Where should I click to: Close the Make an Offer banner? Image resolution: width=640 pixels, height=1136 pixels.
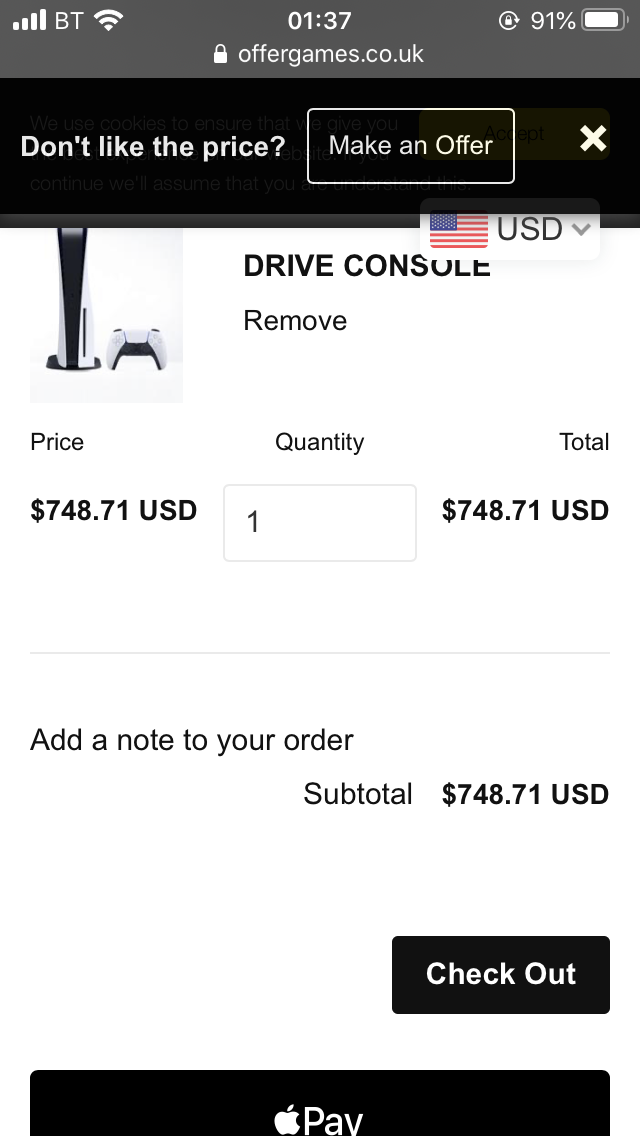593,138
